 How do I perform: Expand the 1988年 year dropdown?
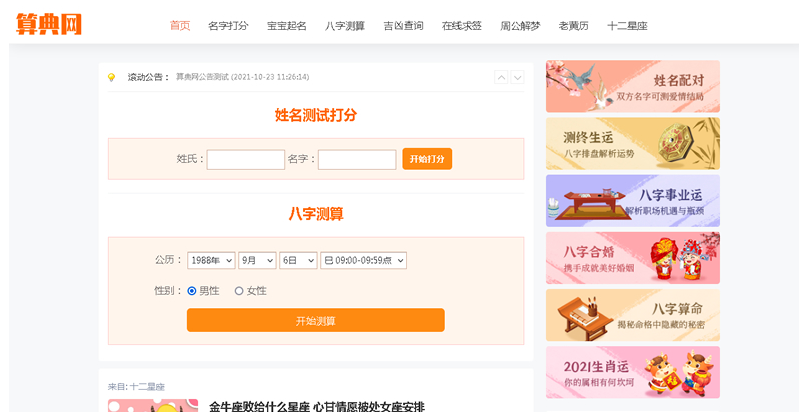tap(211, 260)
